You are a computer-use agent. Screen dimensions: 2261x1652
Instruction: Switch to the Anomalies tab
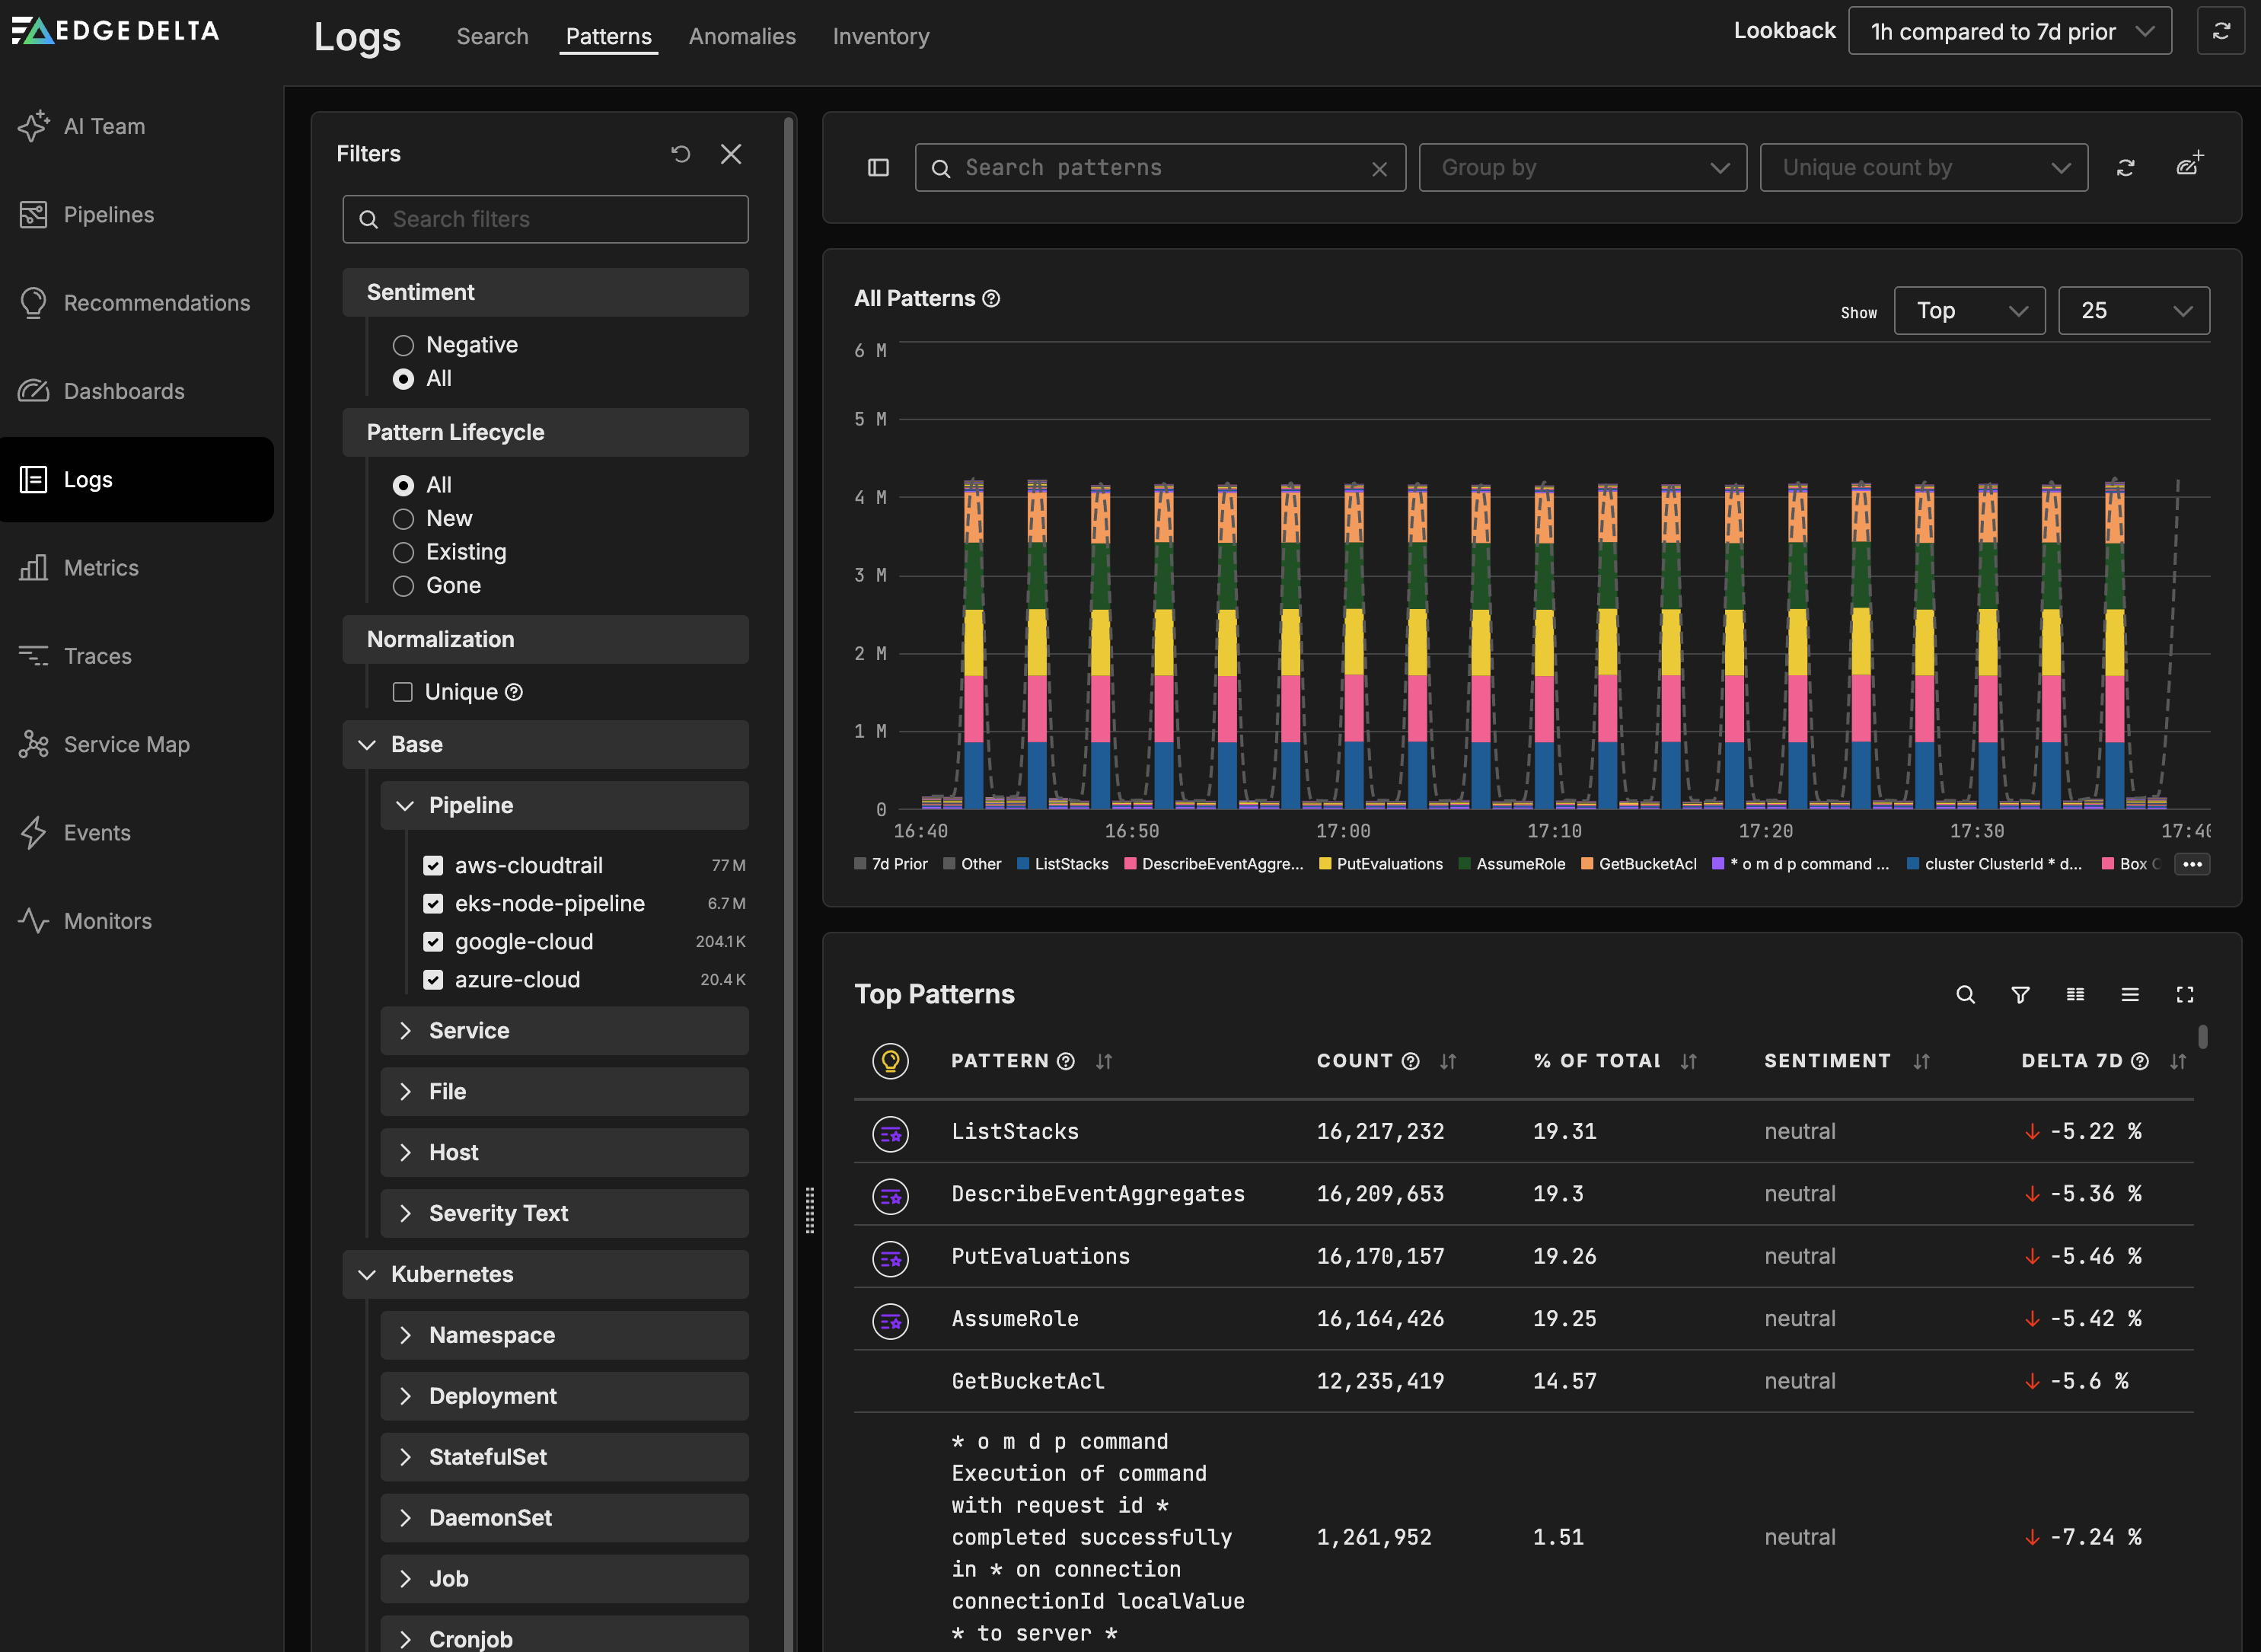741,36
